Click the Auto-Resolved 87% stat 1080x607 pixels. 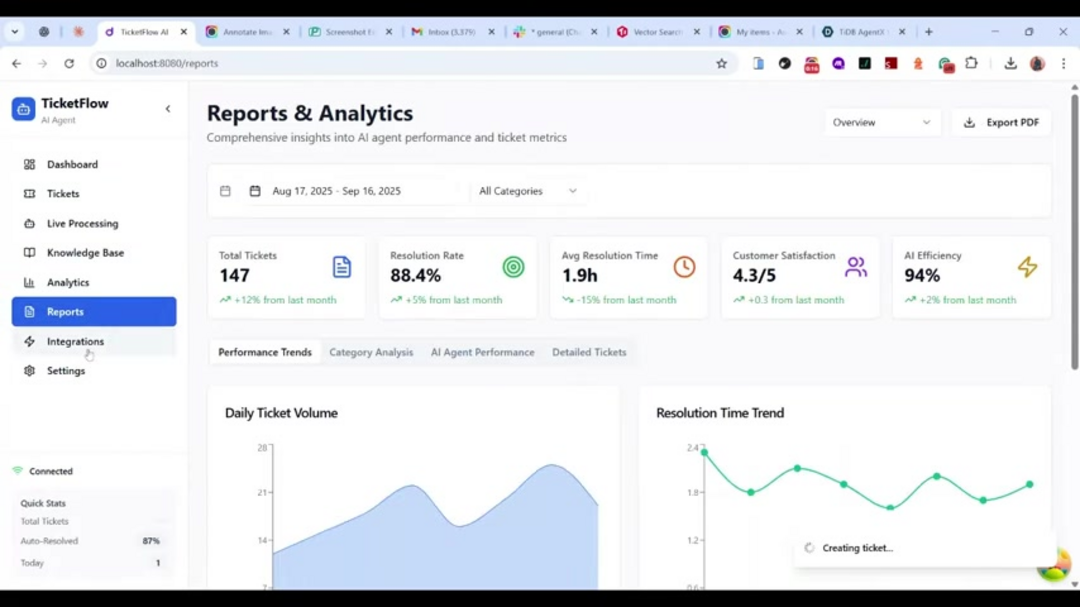point(92,540)
